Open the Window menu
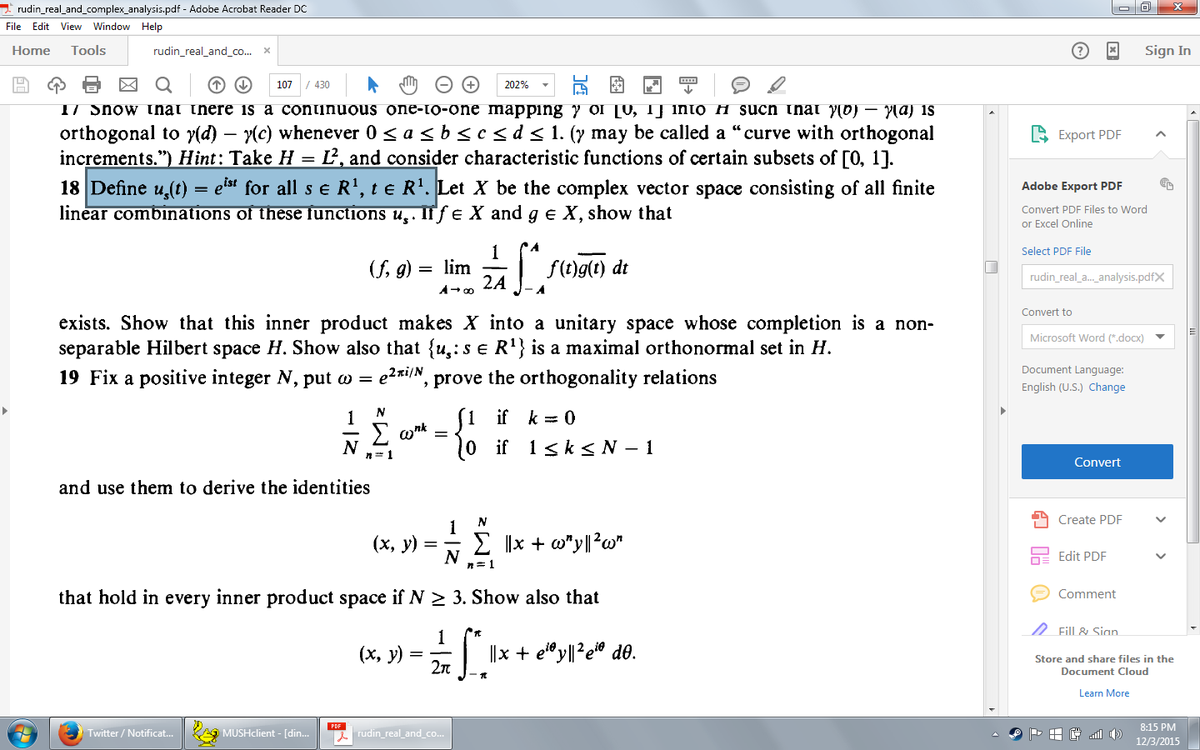1200x750 pixels. coord(111,26)
